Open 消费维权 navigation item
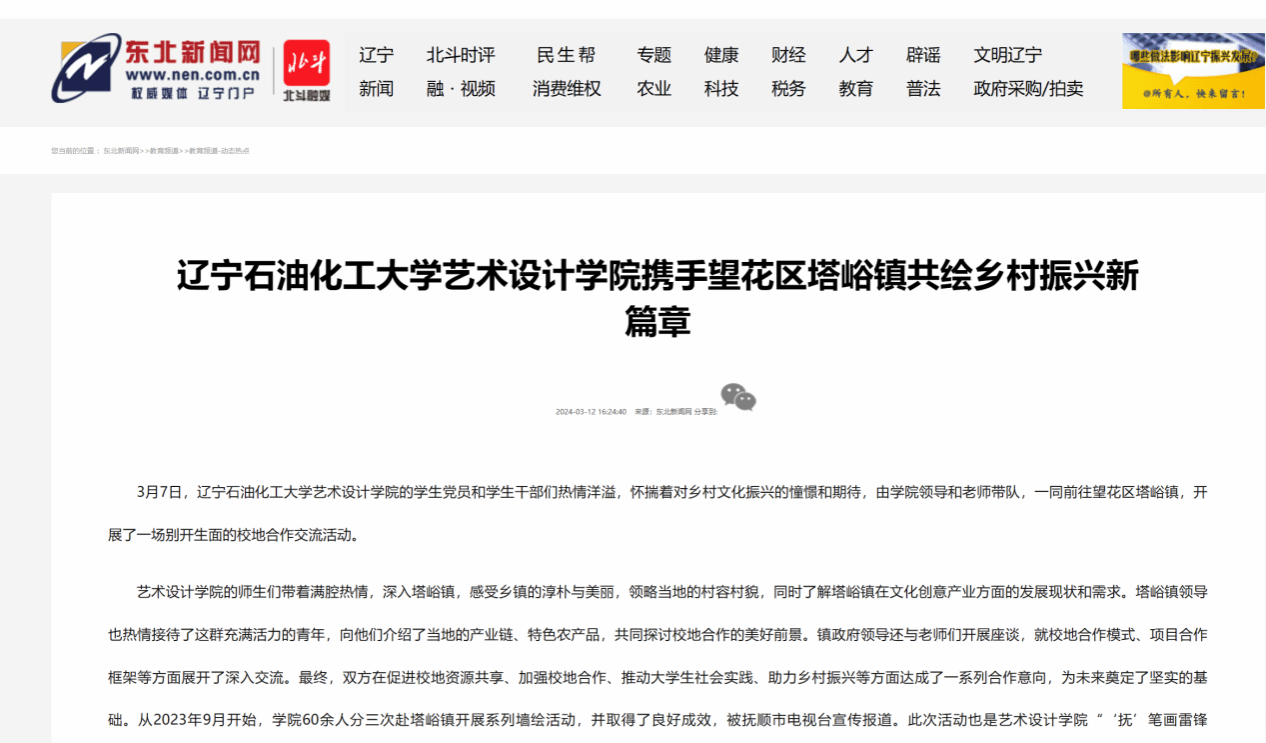This screenshot has width=1266, height=743. pyautogui.click(x=566, y=89)
